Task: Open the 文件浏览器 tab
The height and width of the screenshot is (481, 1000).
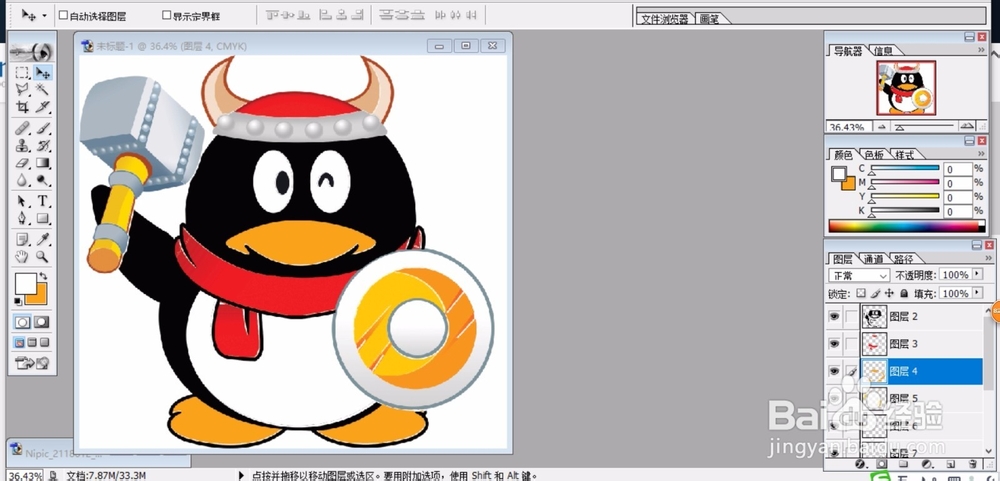Action: pos(665,19)
